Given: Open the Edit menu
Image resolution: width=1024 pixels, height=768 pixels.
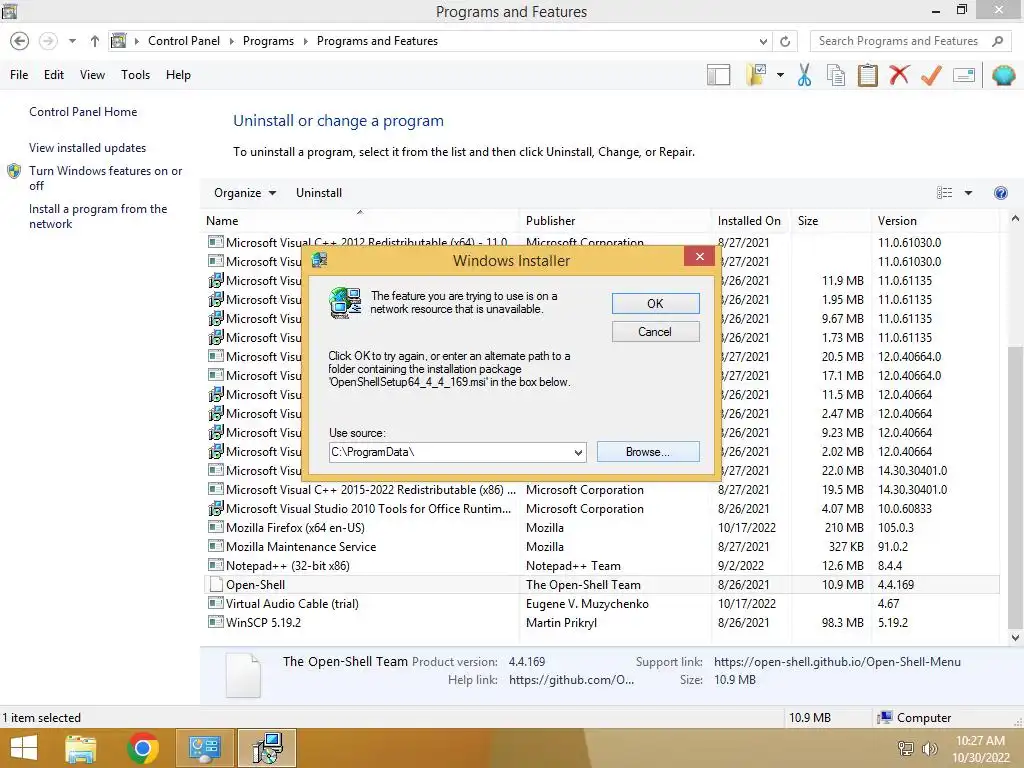Looking at the screenshot, I should click(54, 75).
